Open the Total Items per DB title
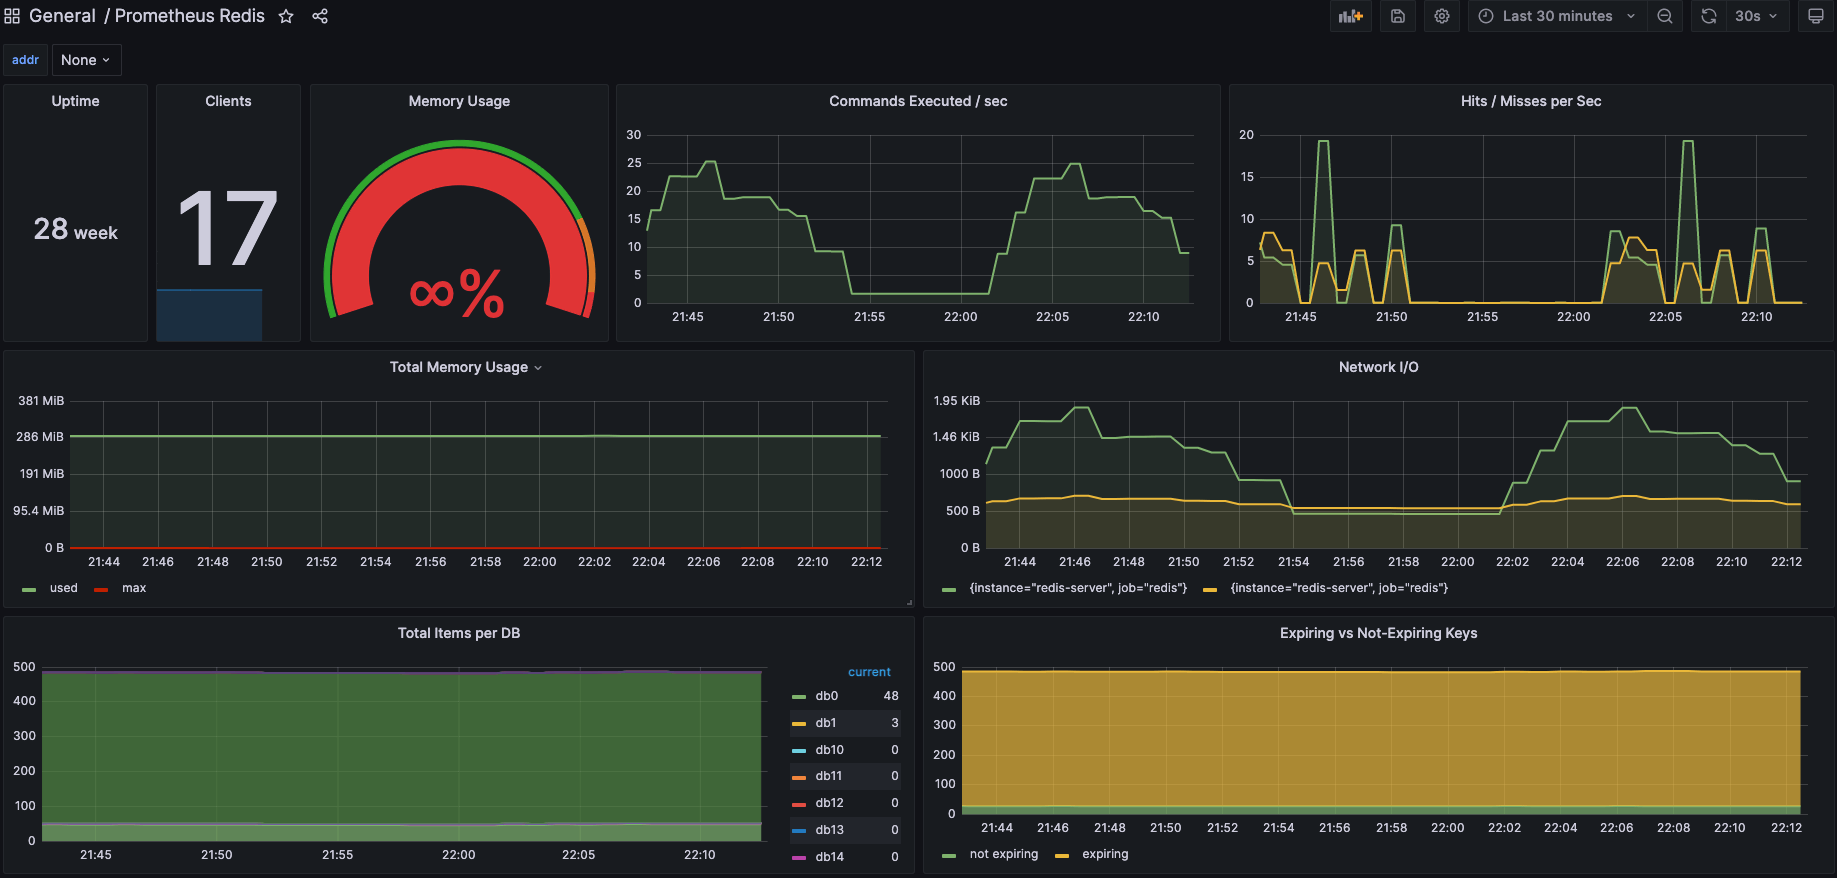This screenshot has height=878, width=1837. click(x=459, y=633)
